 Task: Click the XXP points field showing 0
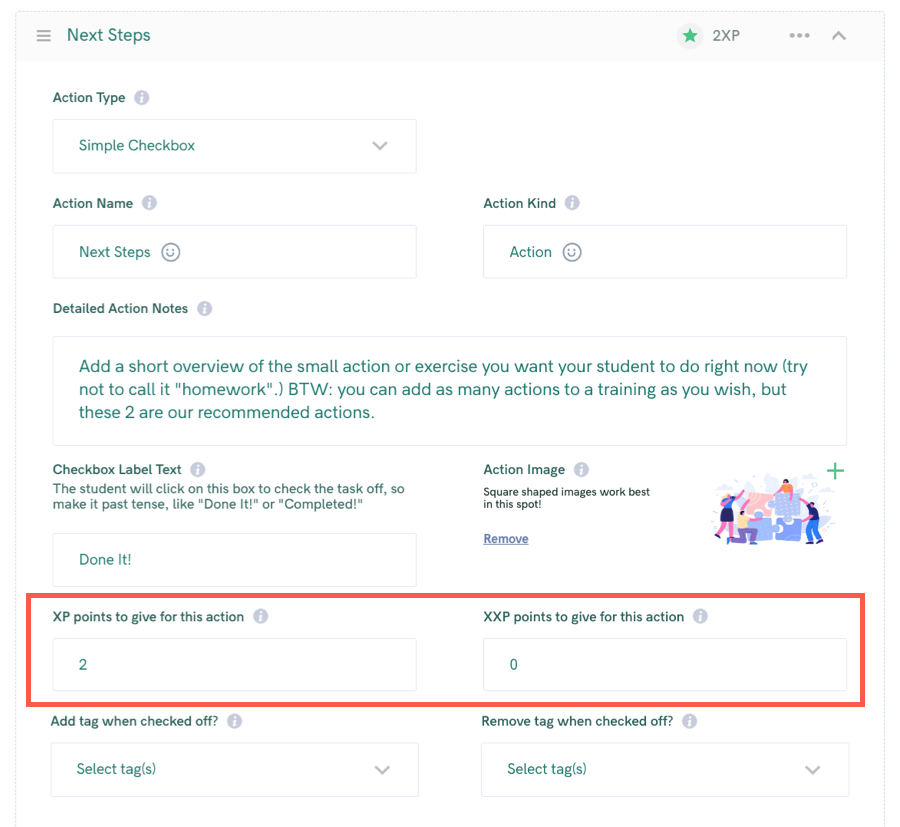(665, 665)
